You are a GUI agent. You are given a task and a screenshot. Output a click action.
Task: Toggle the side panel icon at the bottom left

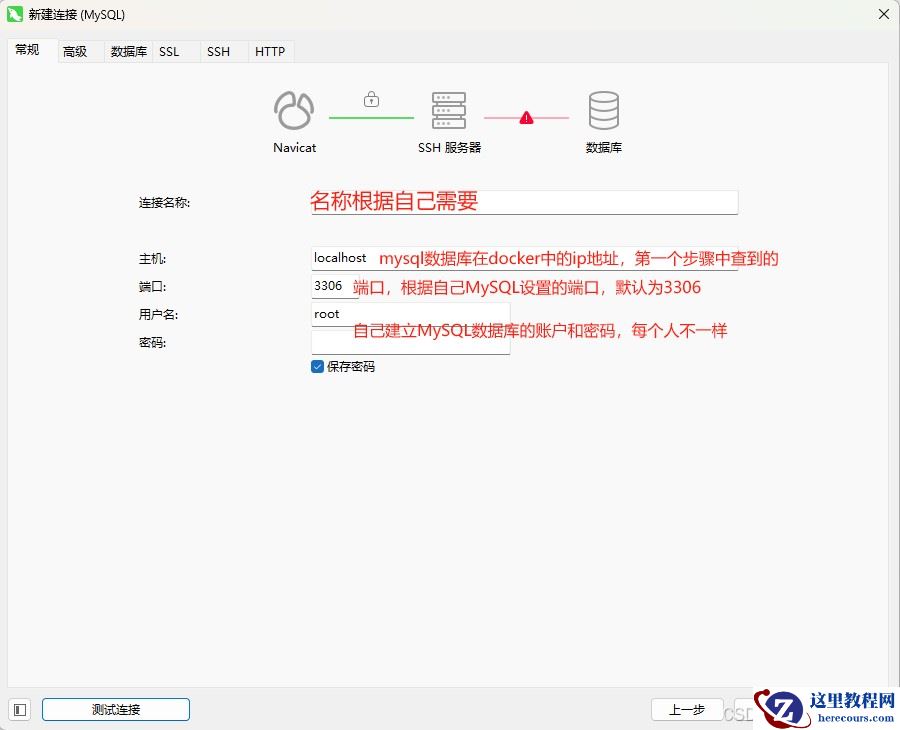(x=20, y=710)
